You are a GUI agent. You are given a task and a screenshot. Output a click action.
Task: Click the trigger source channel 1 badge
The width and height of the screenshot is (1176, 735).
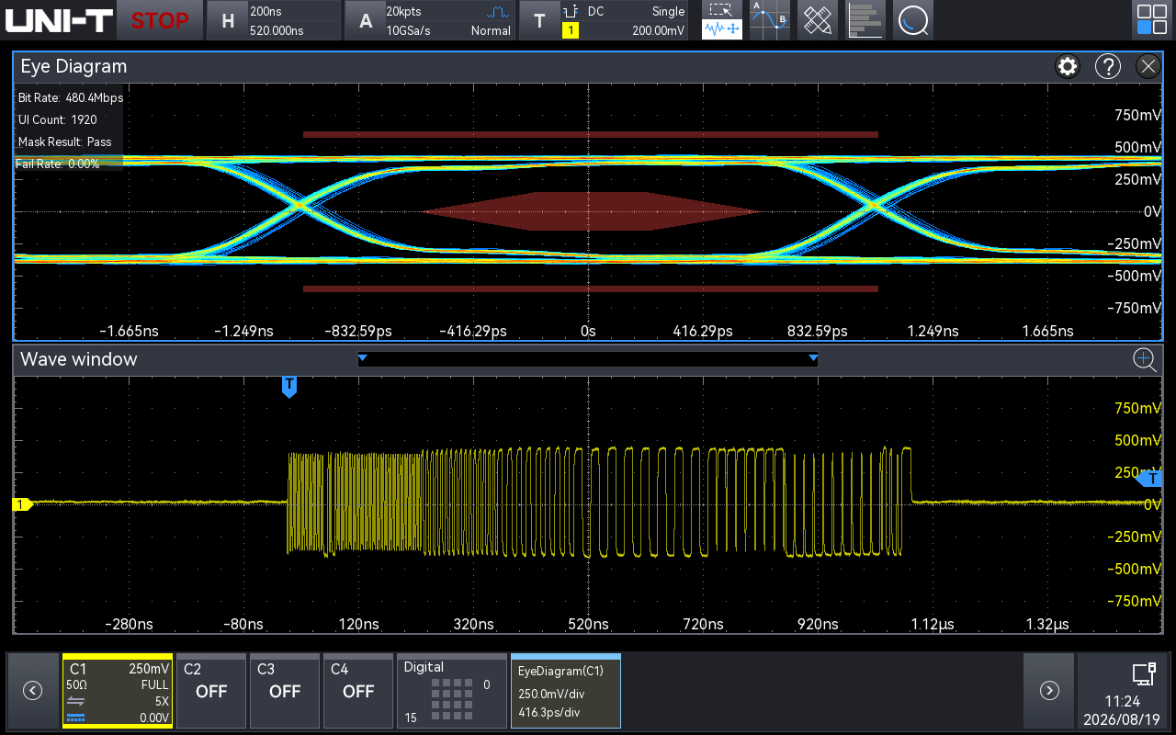click(570, 30)
